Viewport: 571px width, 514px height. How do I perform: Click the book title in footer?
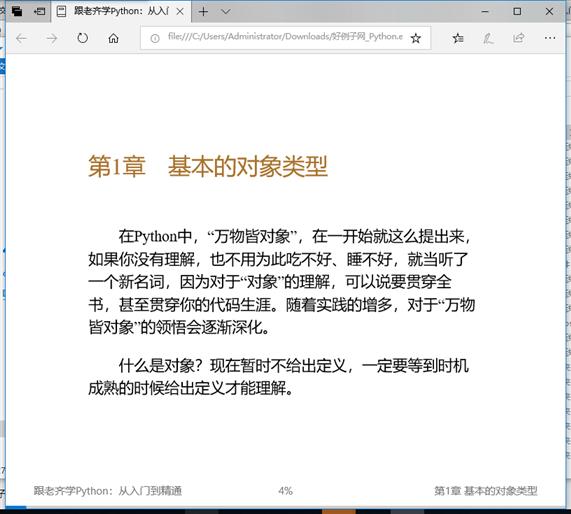pyautogui.click(x=108, y=491)
